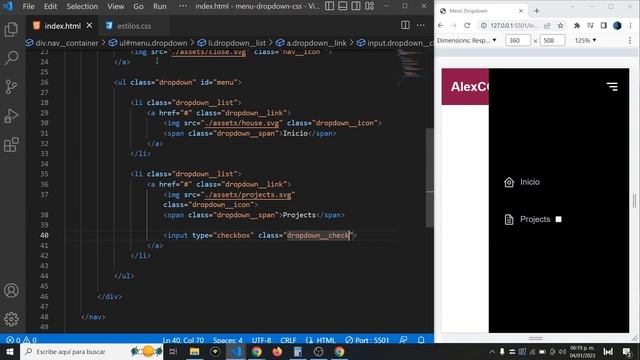This screenshot has width=640, height=360.
Task: Reload the page in Chrome
Action: 467,25
